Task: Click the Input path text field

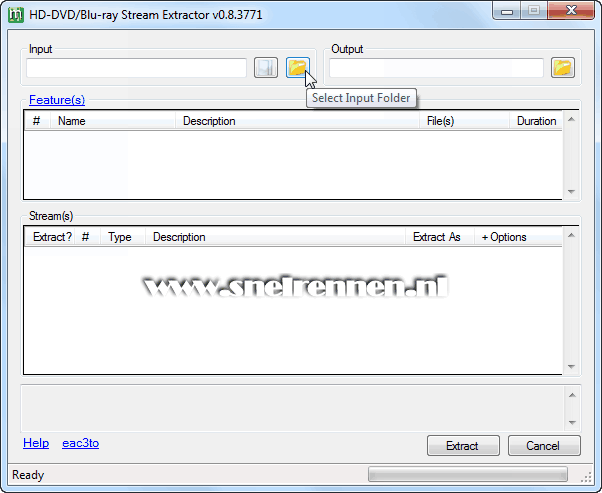Action: coord(136,68)
